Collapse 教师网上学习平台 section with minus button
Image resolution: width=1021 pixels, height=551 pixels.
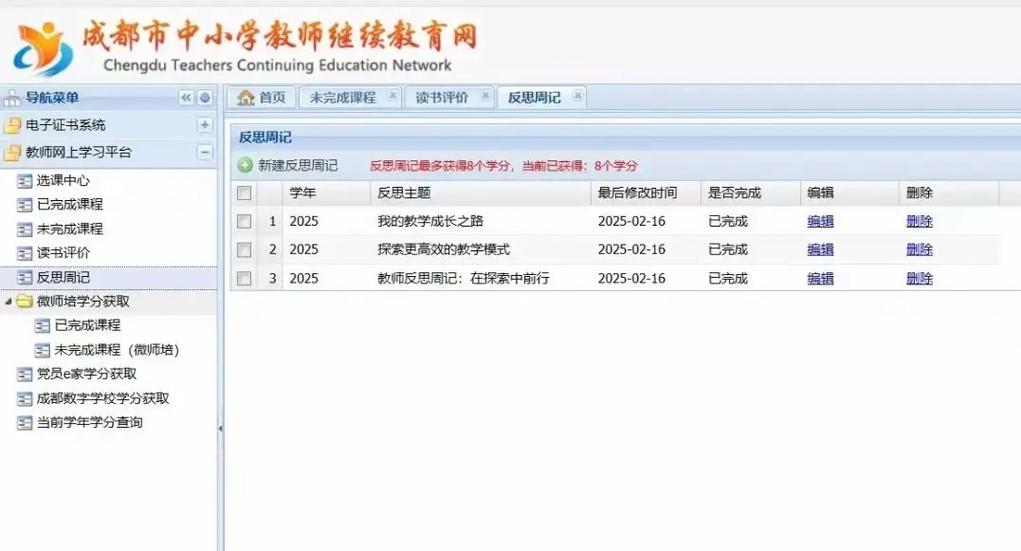coord(204,152)
